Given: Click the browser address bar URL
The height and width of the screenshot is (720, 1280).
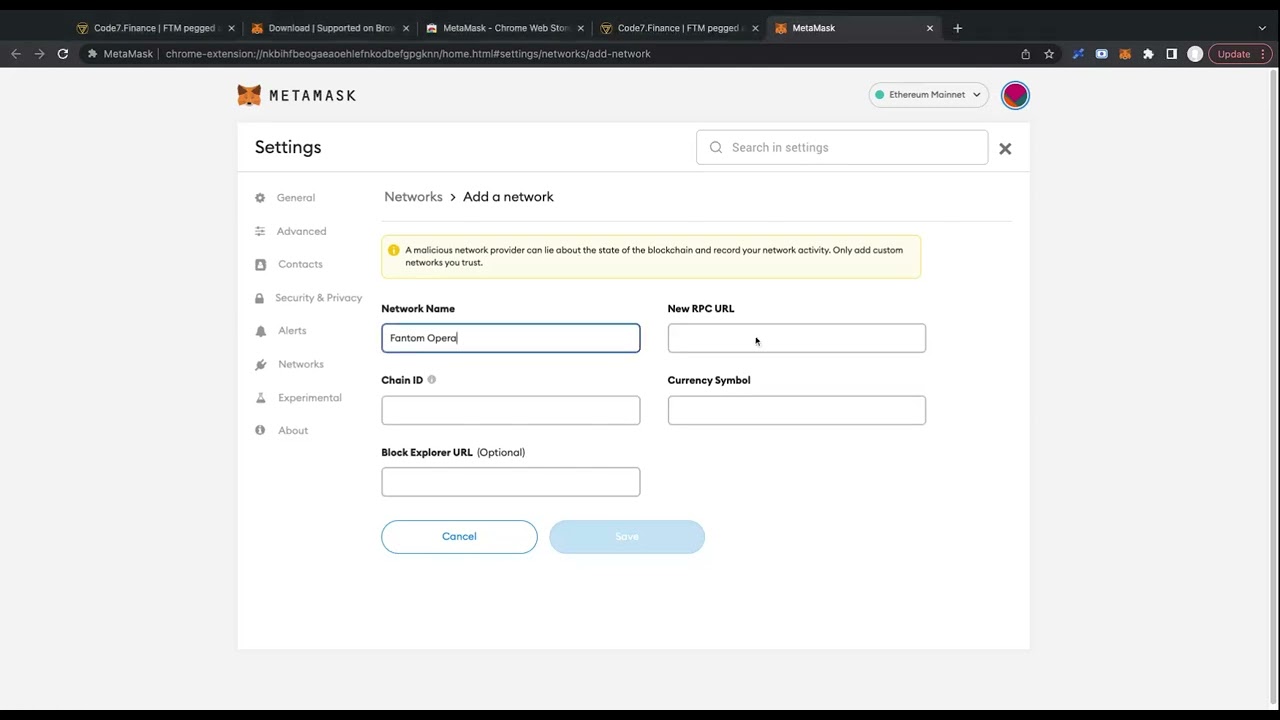Looking at the screenshot, I should [x=408, y=54].
